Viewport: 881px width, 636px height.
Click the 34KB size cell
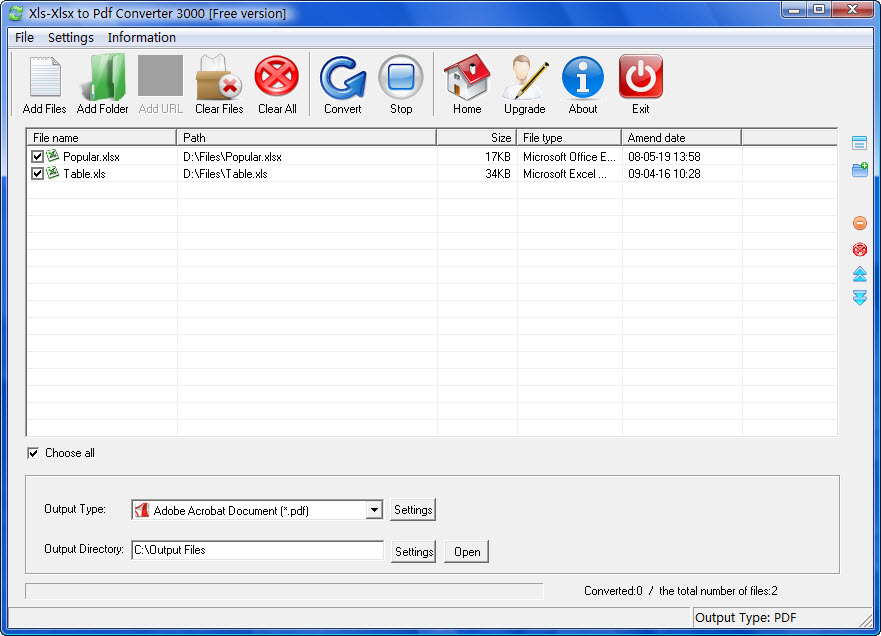click(x=498, y=174)
